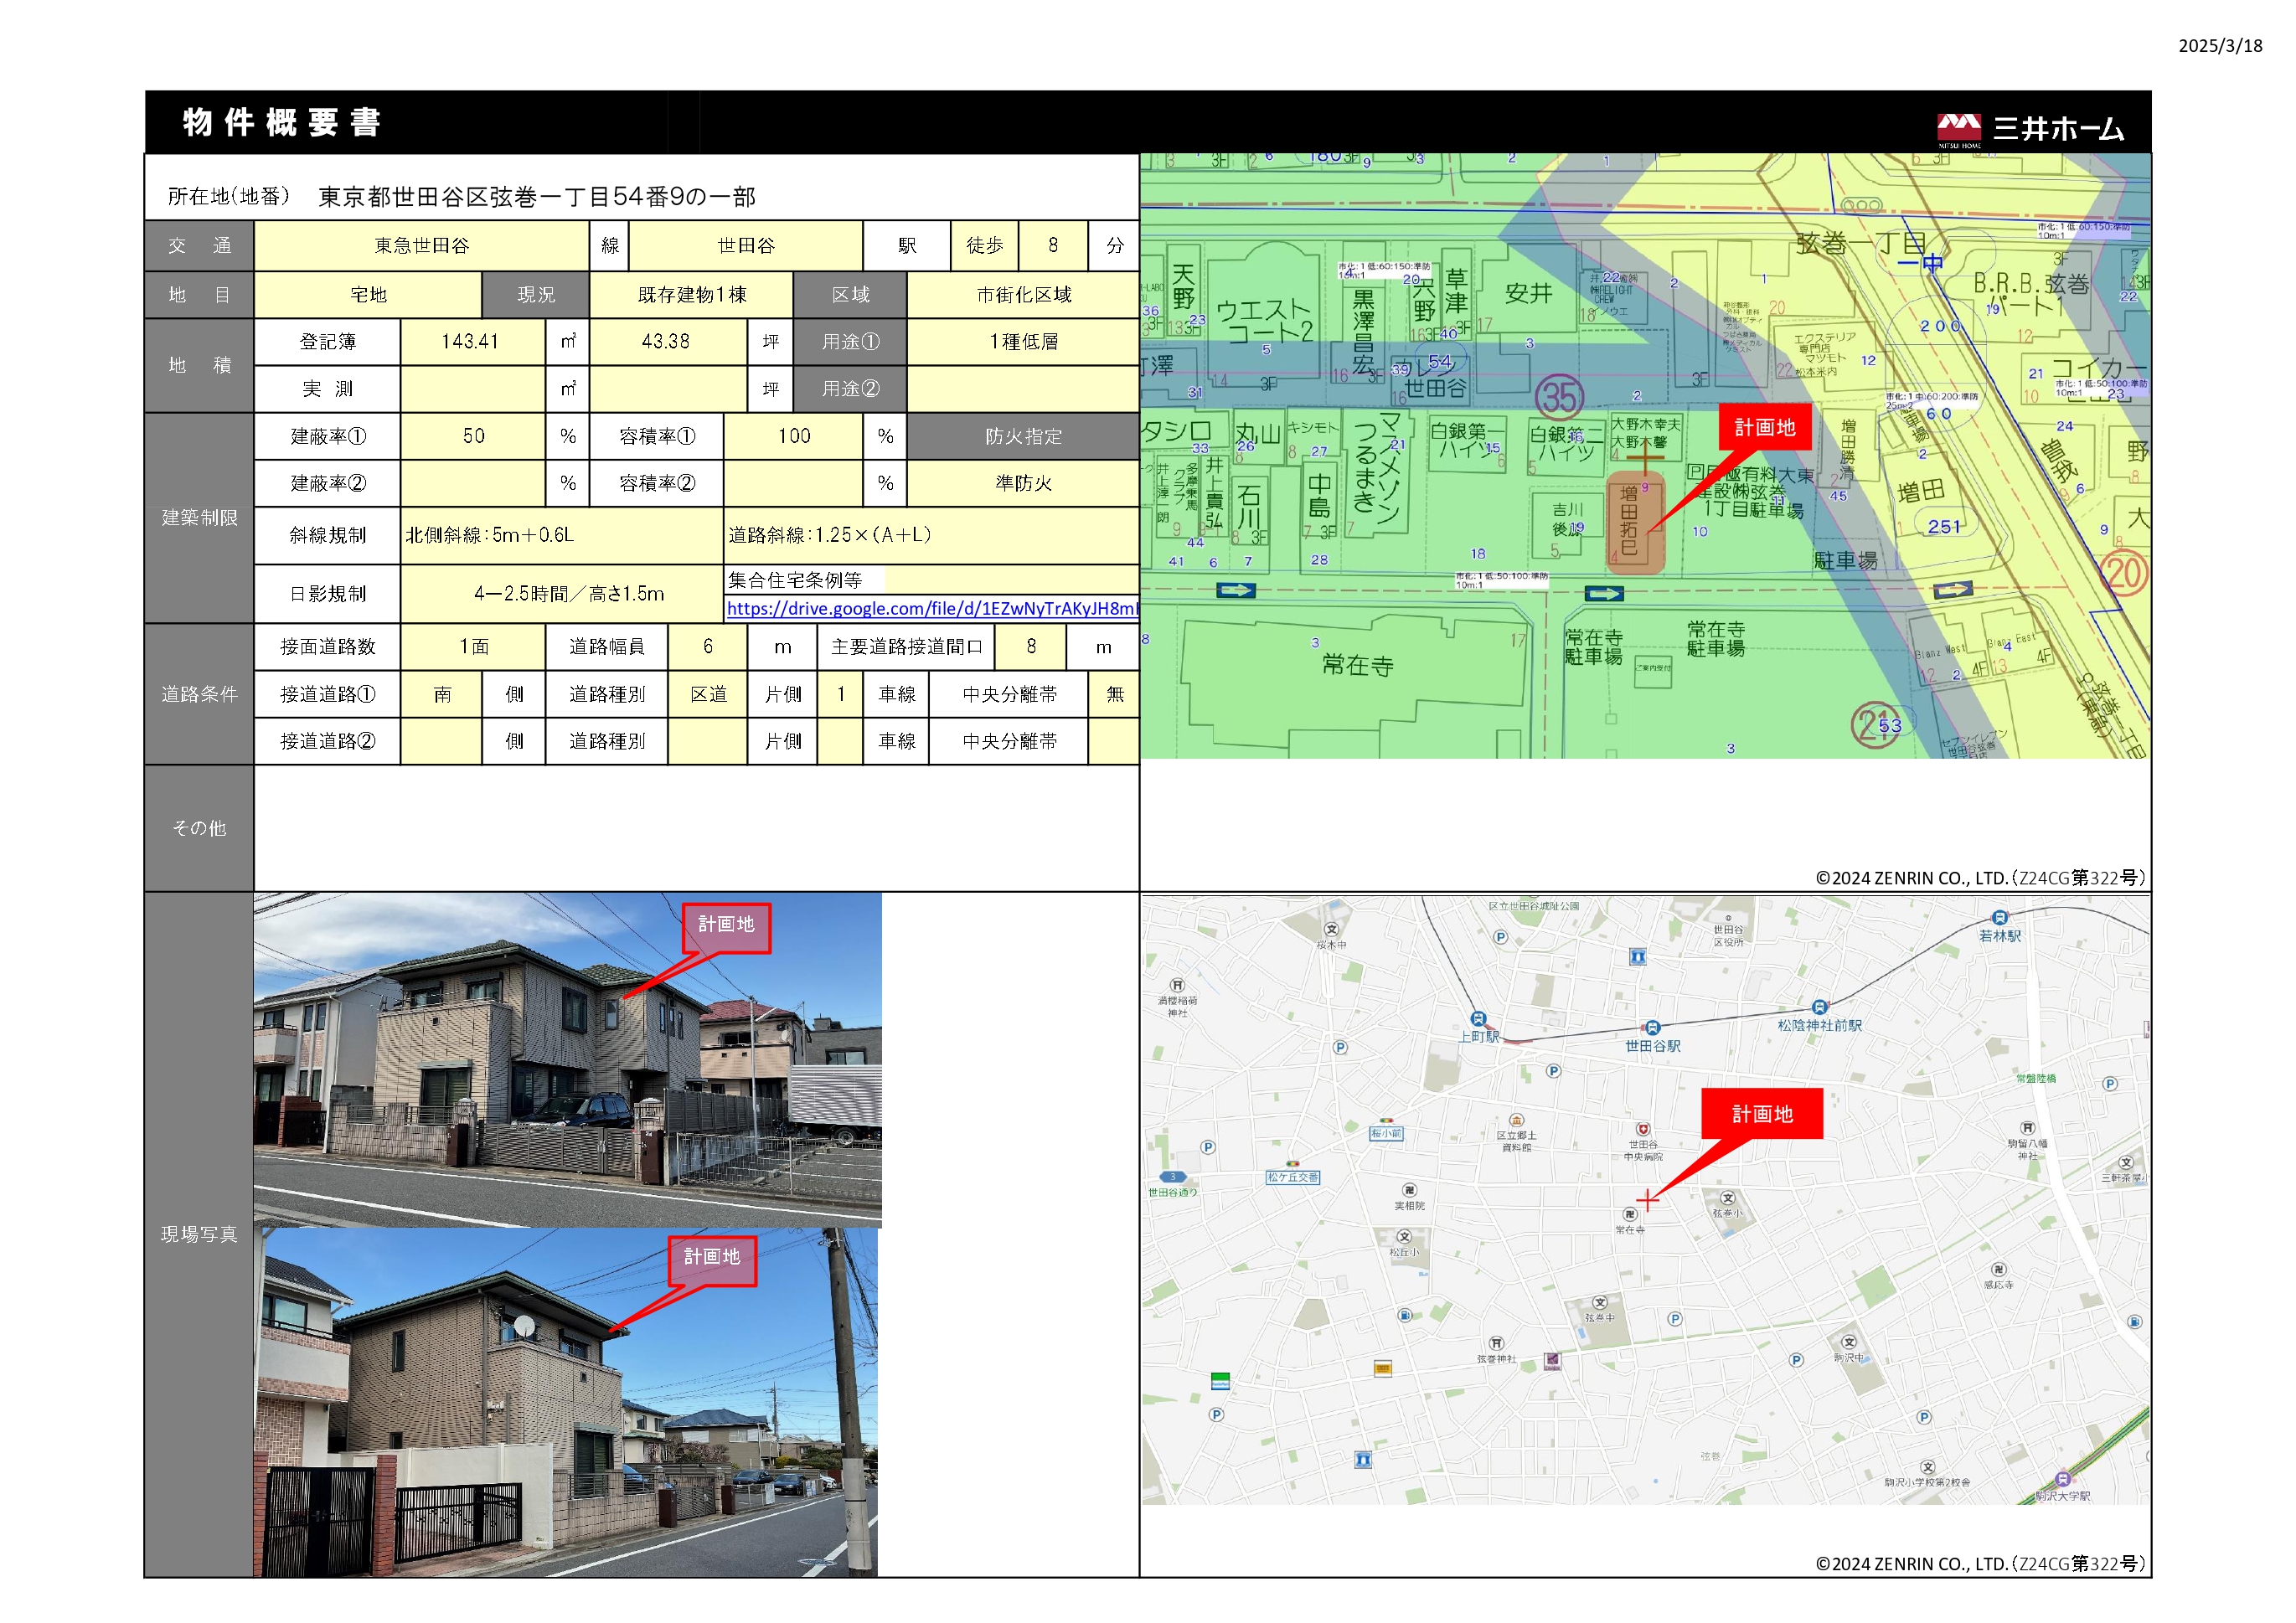Viewport: 2296px width, 1623px height.
Task: Click the 計画地 callout on the zoning map
Action: (x=1764, y=427)
